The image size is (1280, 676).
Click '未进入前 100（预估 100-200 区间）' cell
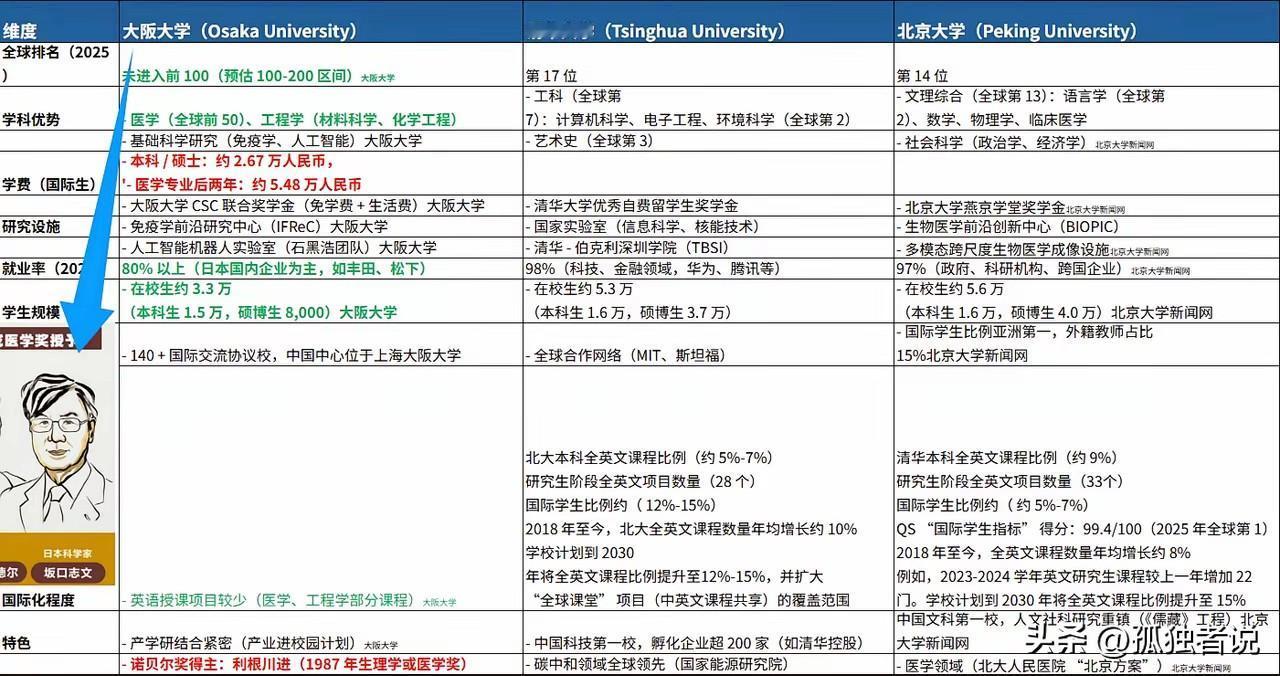[238, 76]
